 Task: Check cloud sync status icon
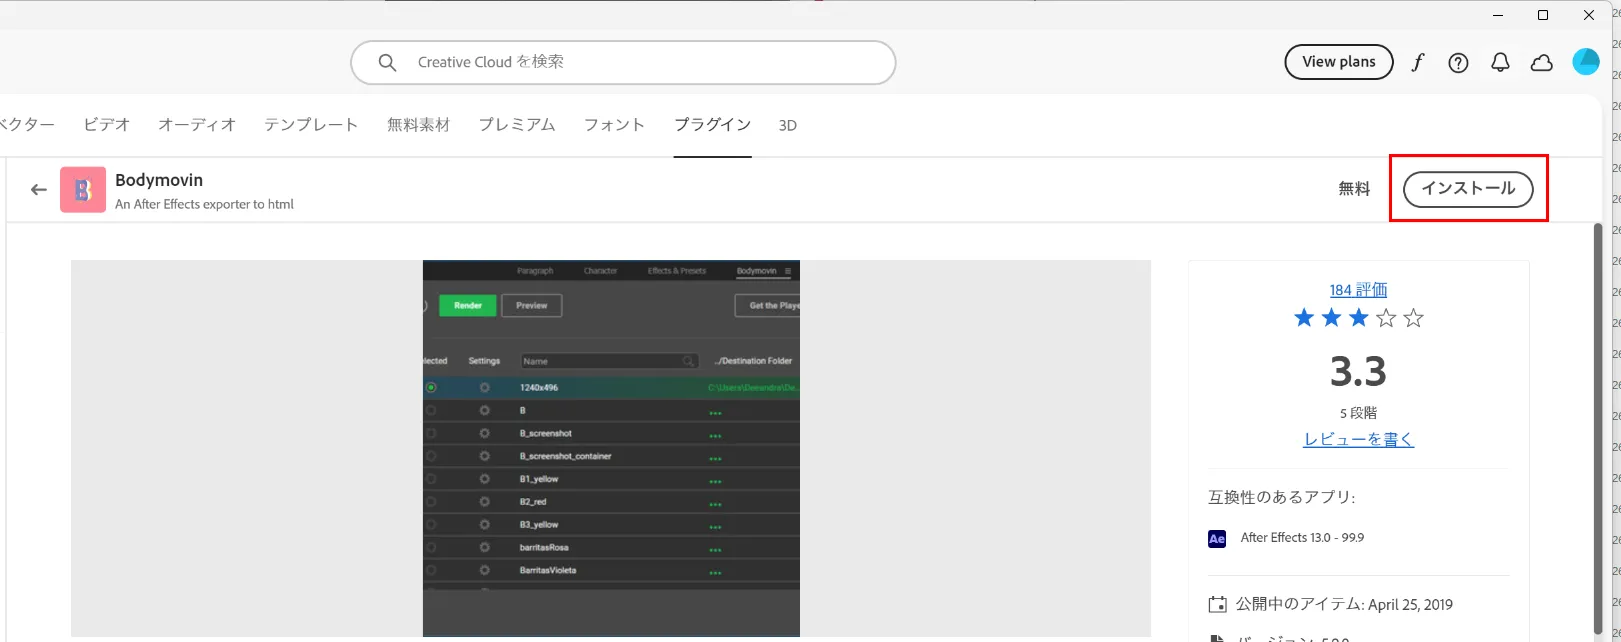[x=1542, y=63]
